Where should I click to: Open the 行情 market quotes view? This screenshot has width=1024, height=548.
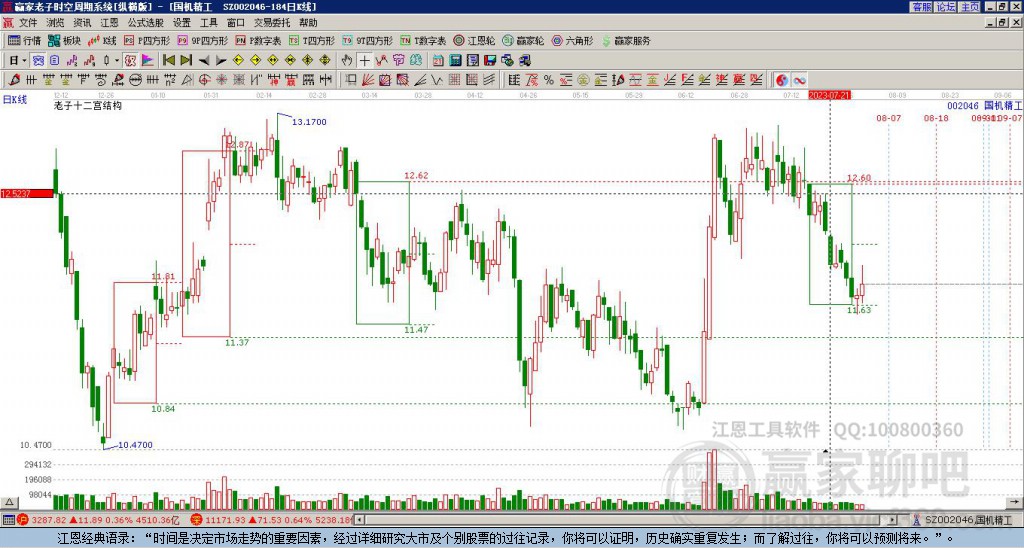coord(24,40)
